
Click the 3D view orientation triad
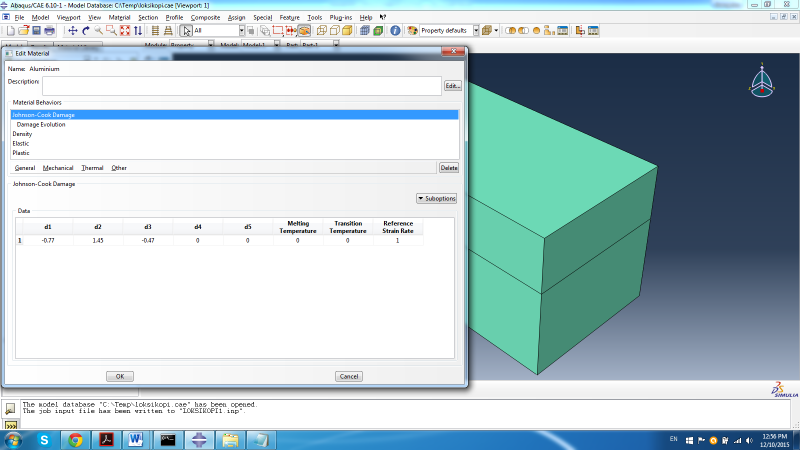tap(762, 82)
